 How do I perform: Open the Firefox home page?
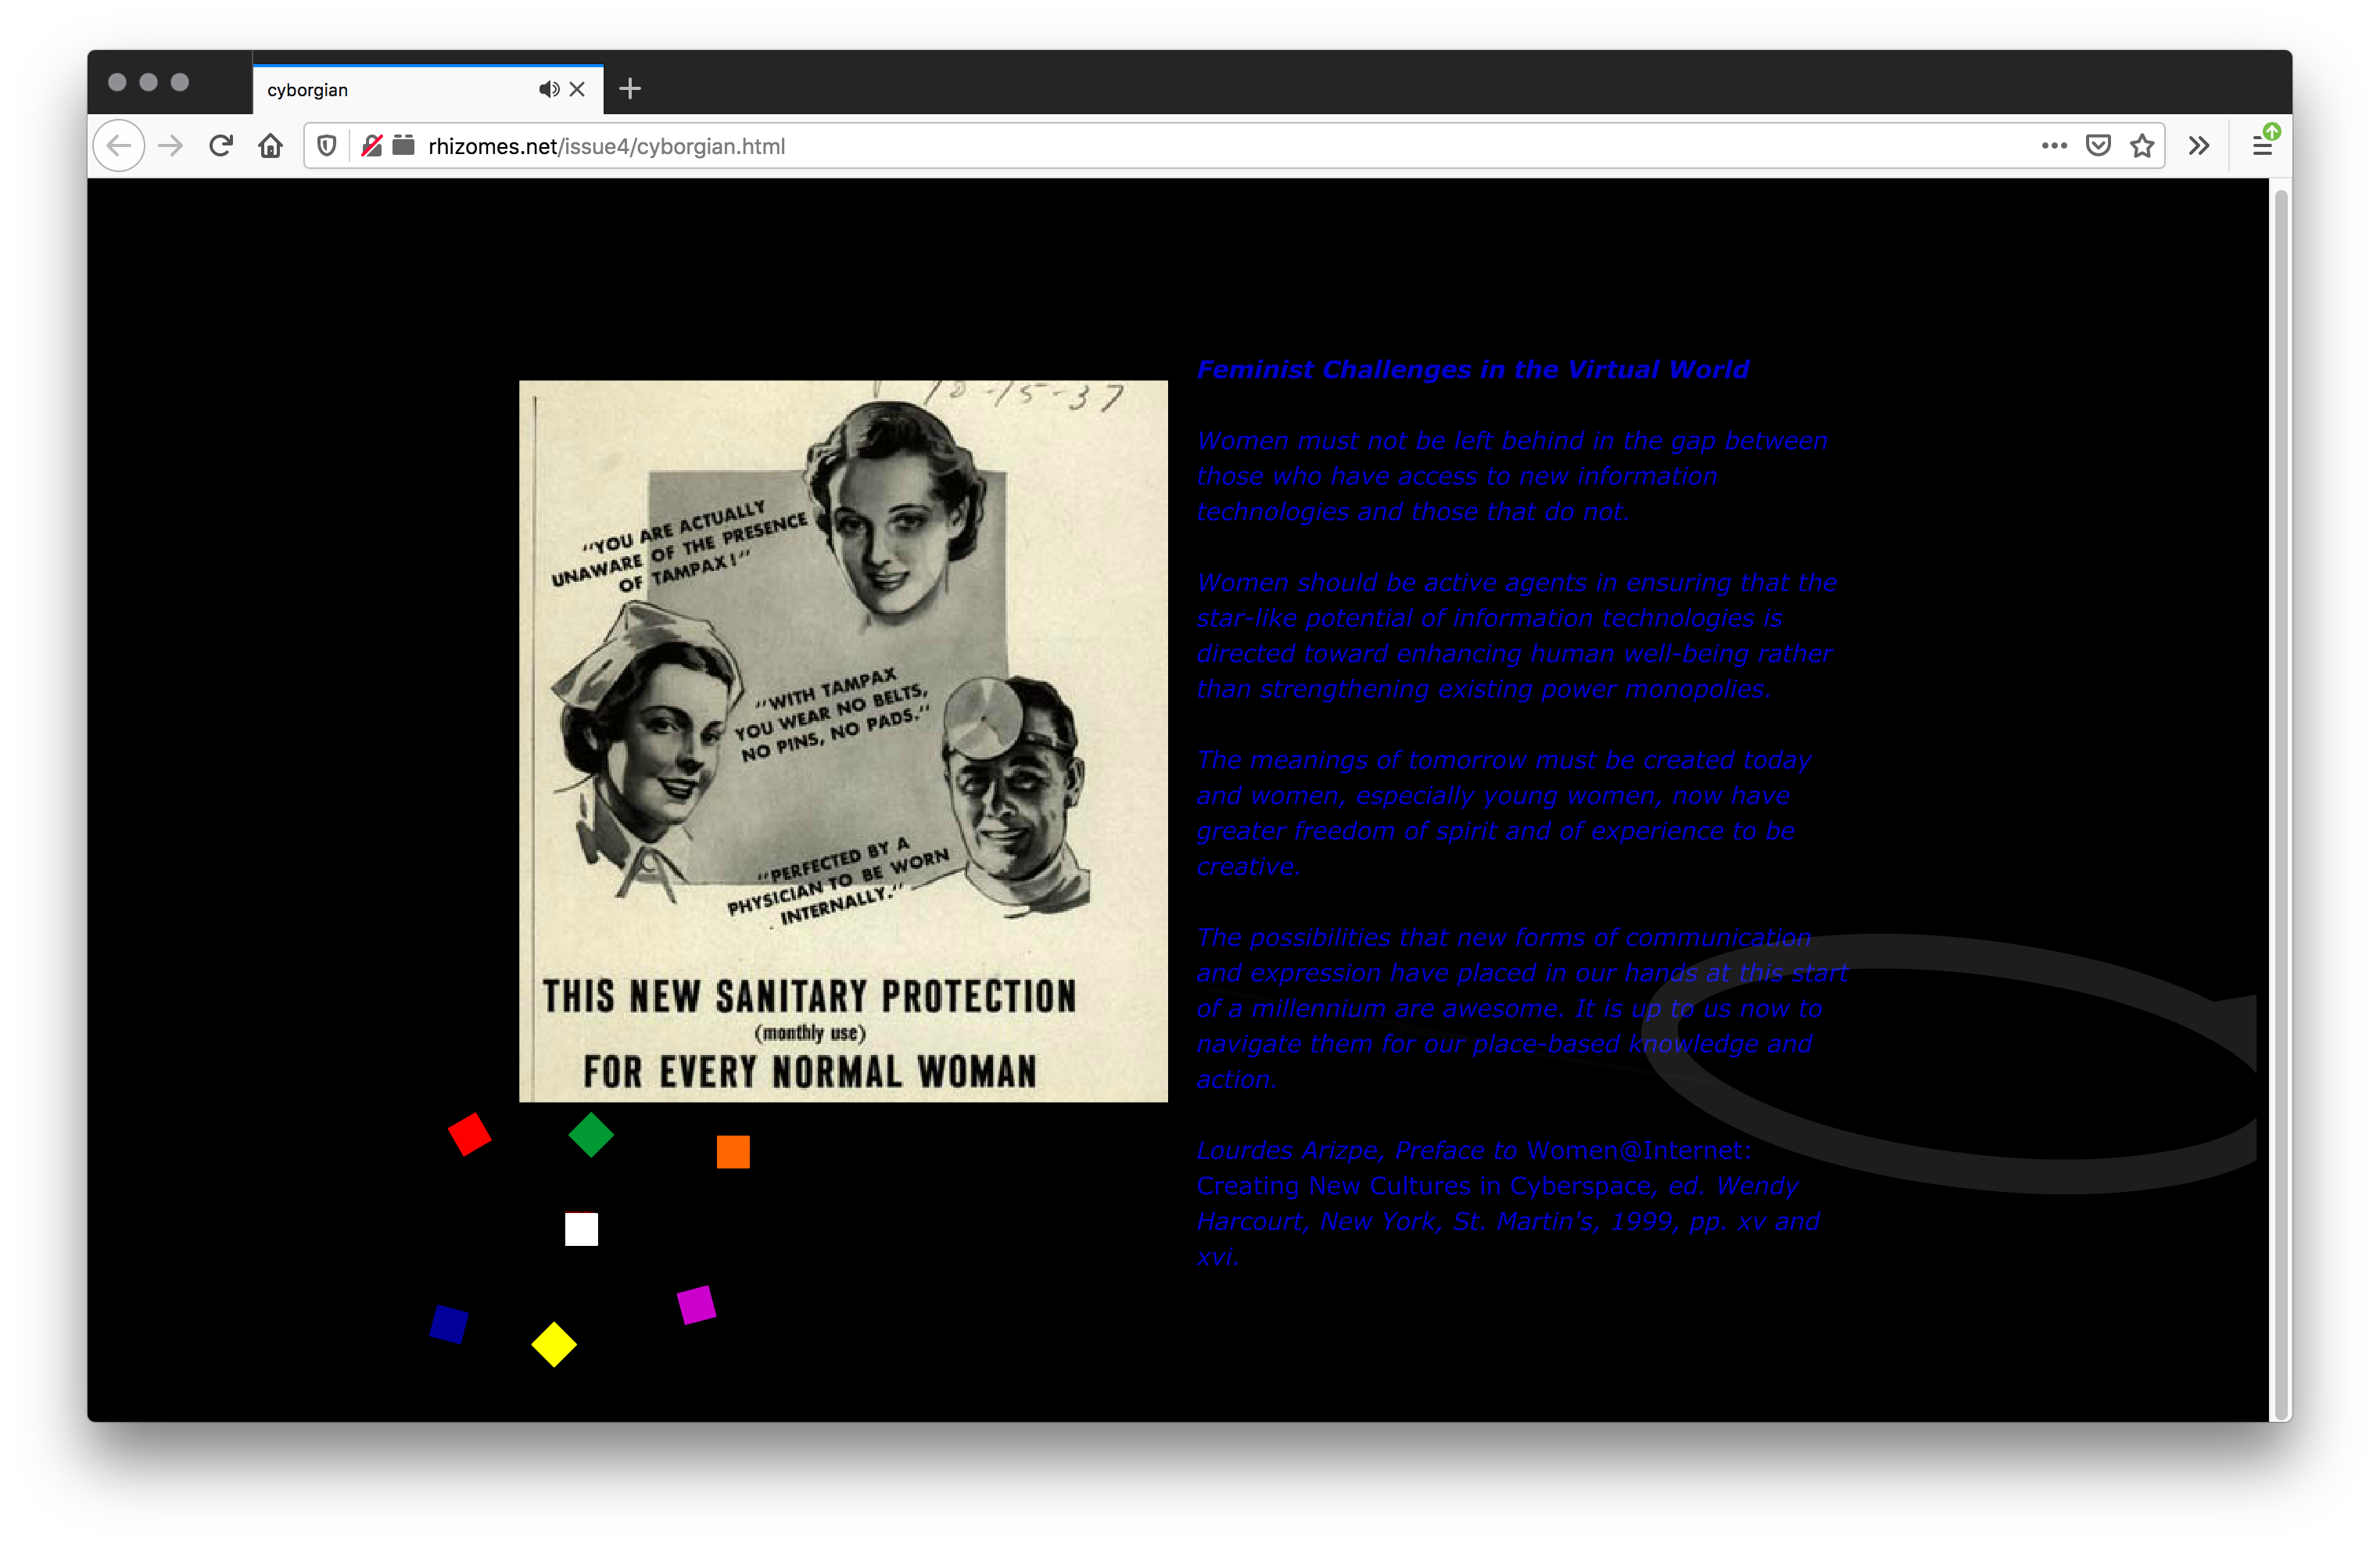pos(270,146)
